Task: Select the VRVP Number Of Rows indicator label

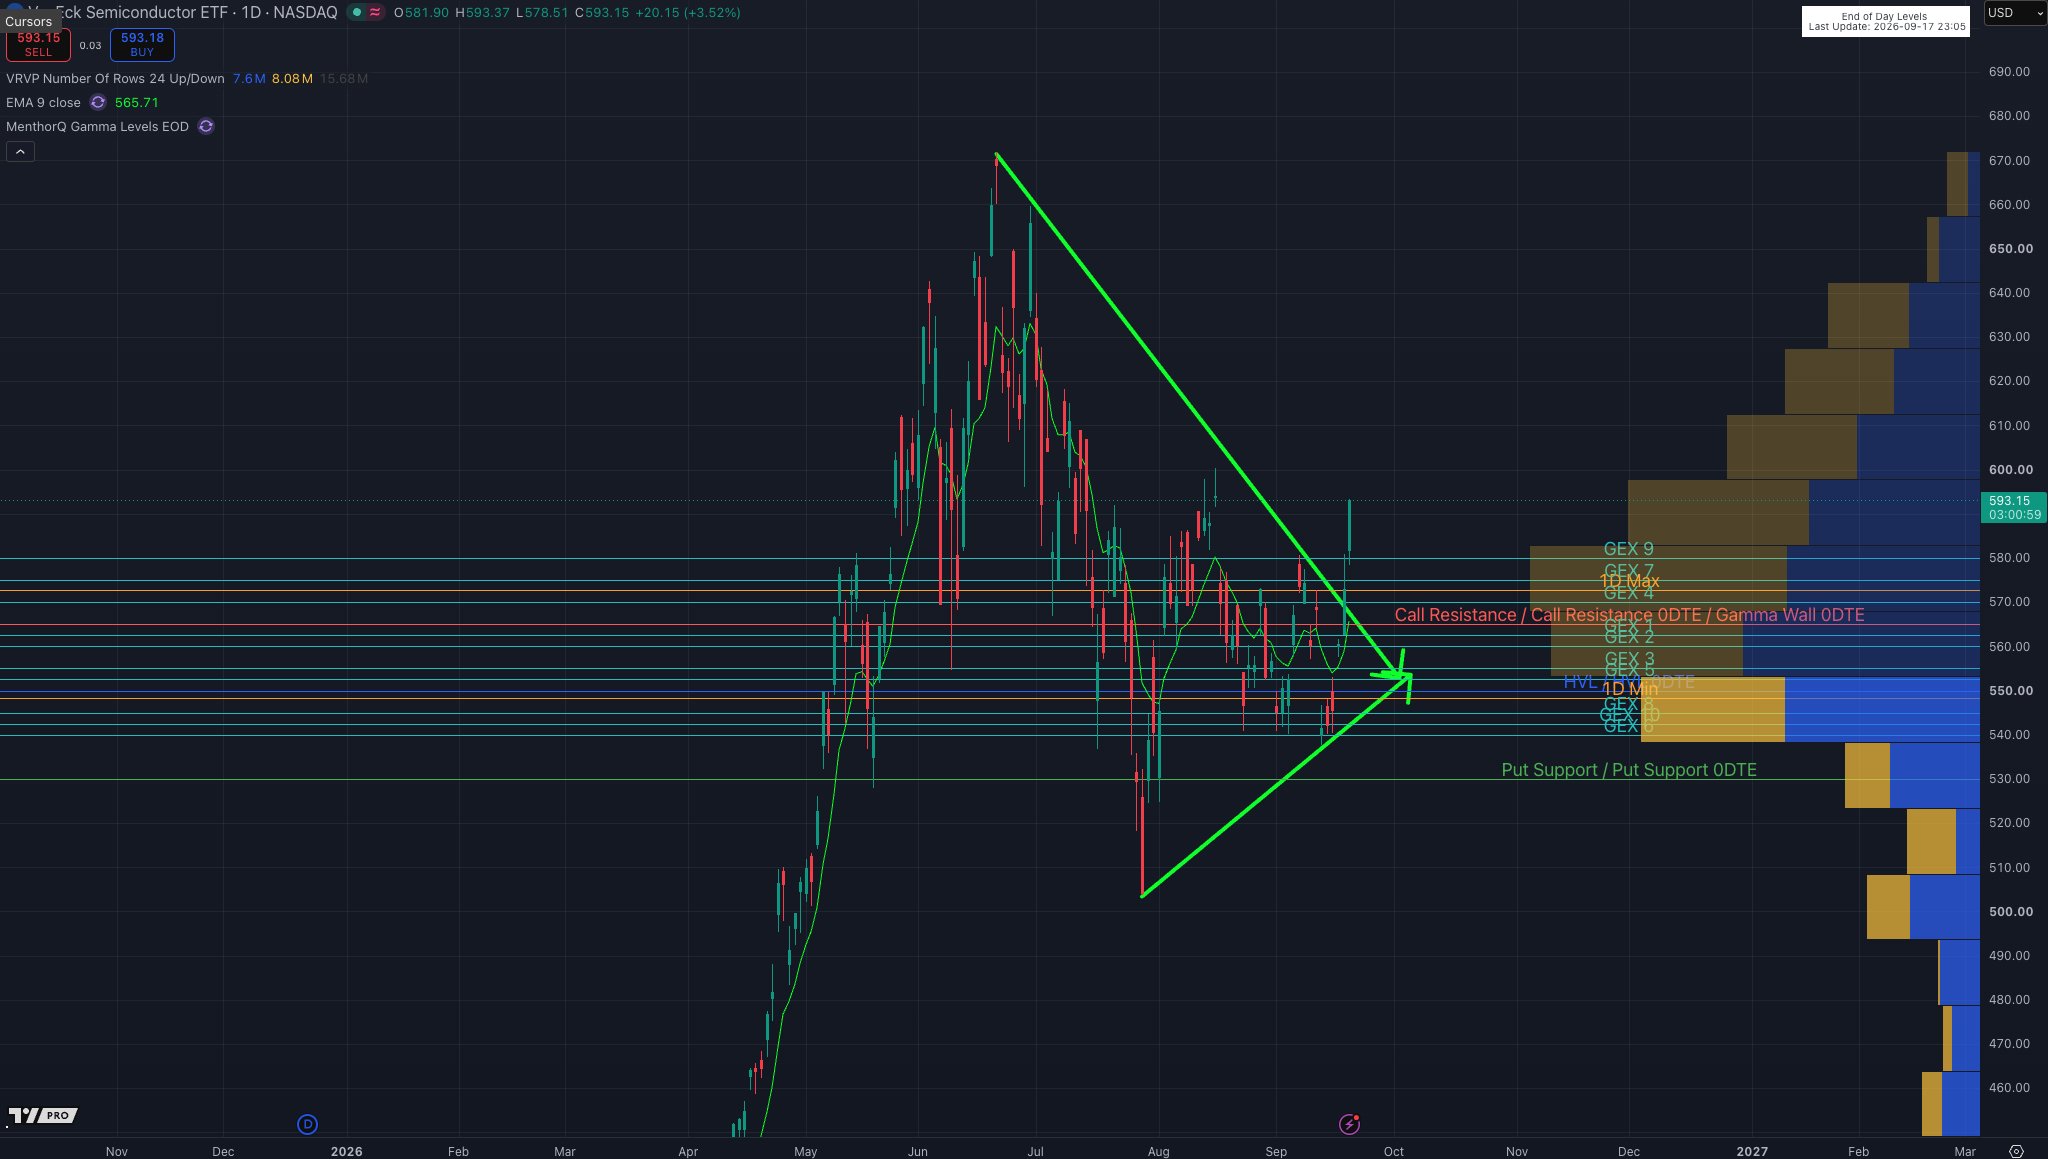Action: coord(115,78)
